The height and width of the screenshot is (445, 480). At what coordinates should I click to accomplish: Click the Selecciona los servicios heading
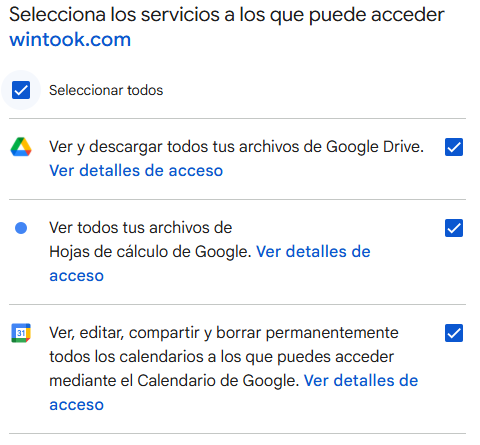[227, 15]
